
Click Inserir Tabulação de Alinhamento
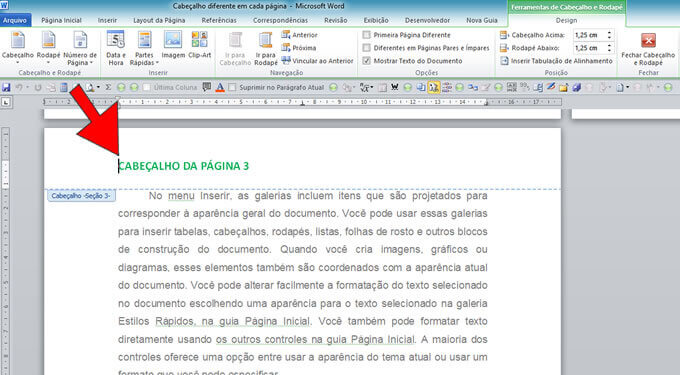556,61
